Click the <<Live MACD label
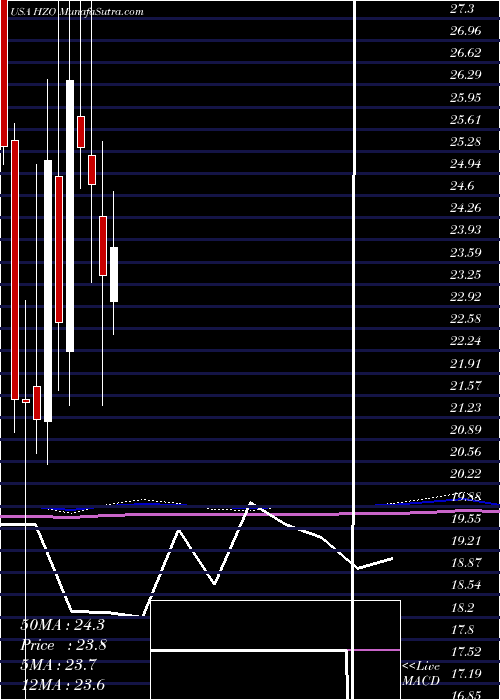 pyautogui.click(x=421, y=674)
